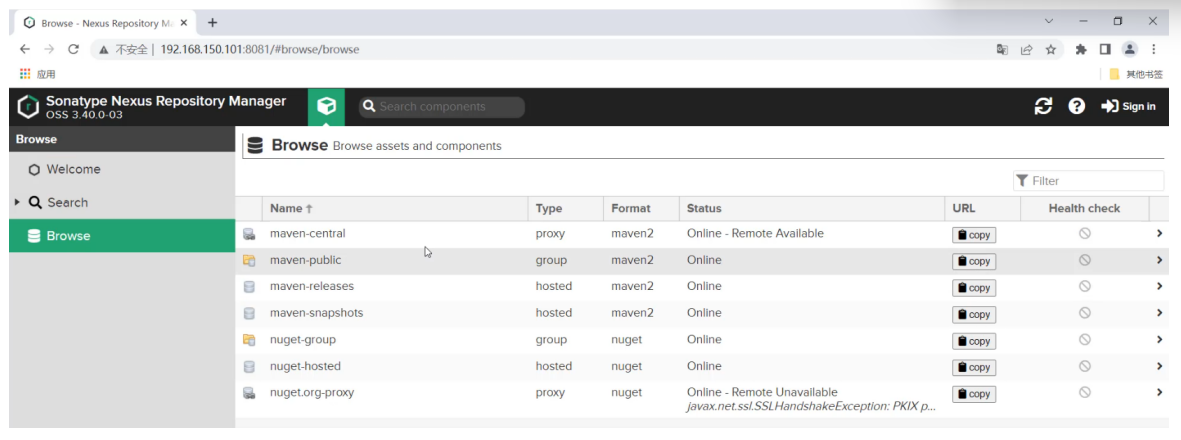Click the maven-releases hosted repository icon
The image size is (1181, 440).
(249, 287)
